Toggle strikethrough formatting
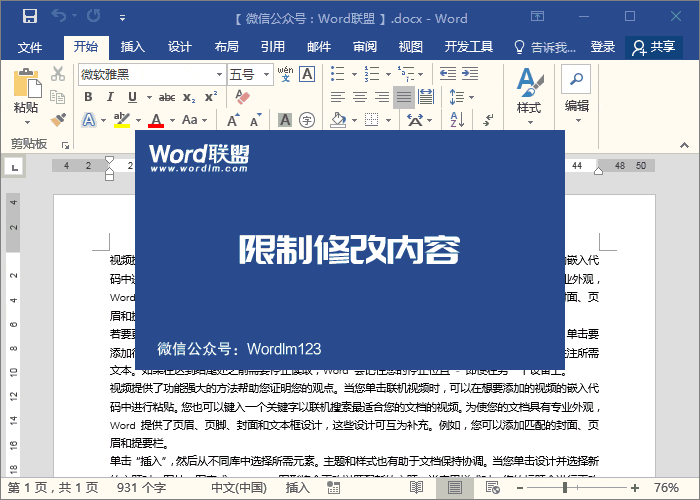Image resolution: width=700 pixels, height=500 pixels. 167,97
